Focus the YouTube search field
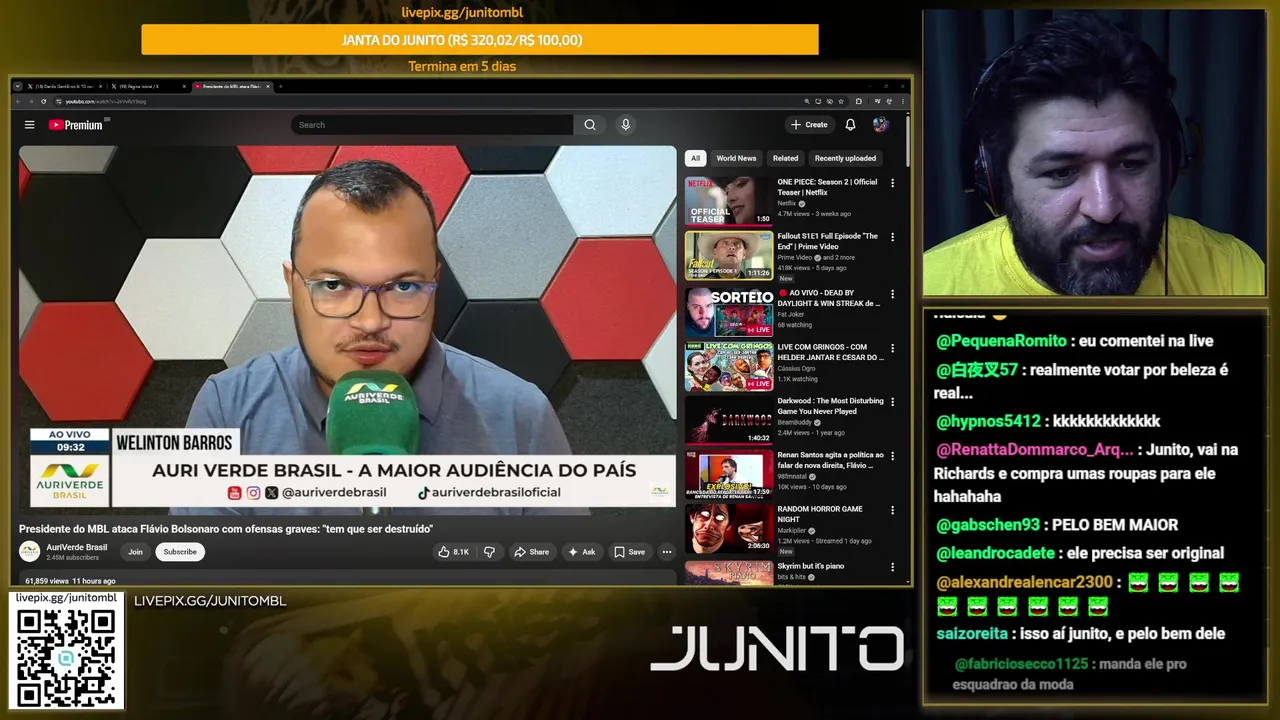Viewport: 1280px width, 720px height. (x=432, y=125)
